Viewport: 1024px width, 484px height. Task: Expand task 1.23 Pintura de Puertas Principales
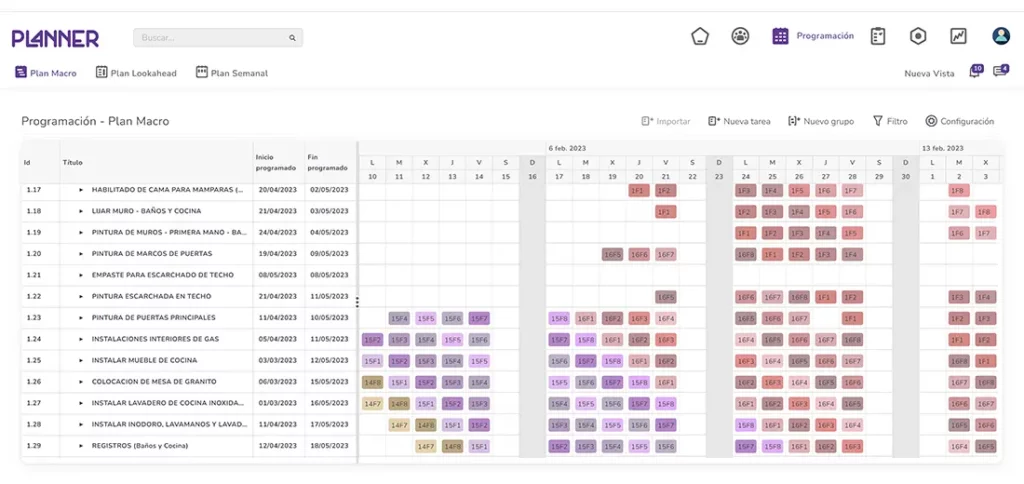pos(81,318)
